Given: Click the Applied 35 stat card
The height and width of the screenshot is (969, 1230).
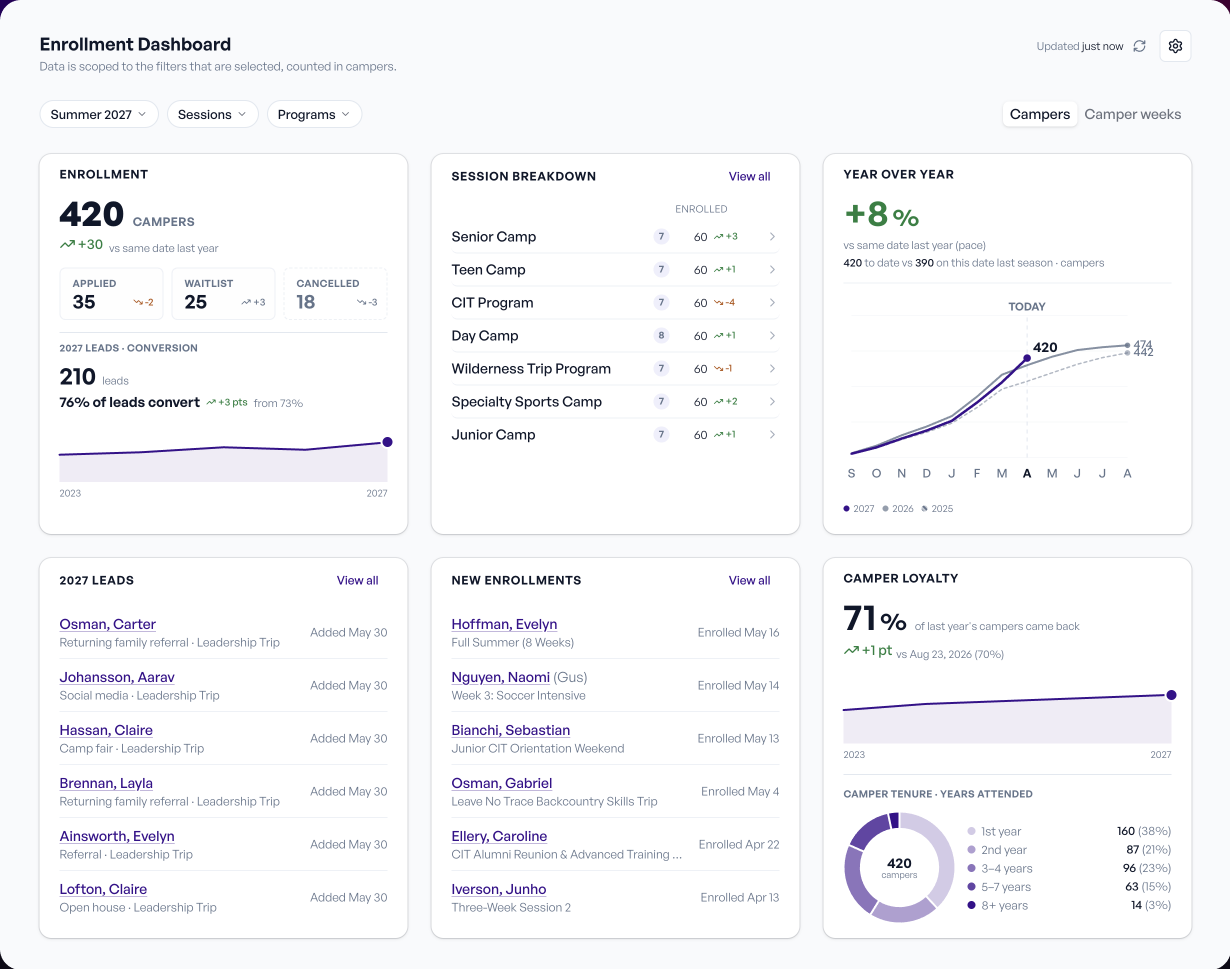Looking at the screenshot, I should (x=111, y=294).
